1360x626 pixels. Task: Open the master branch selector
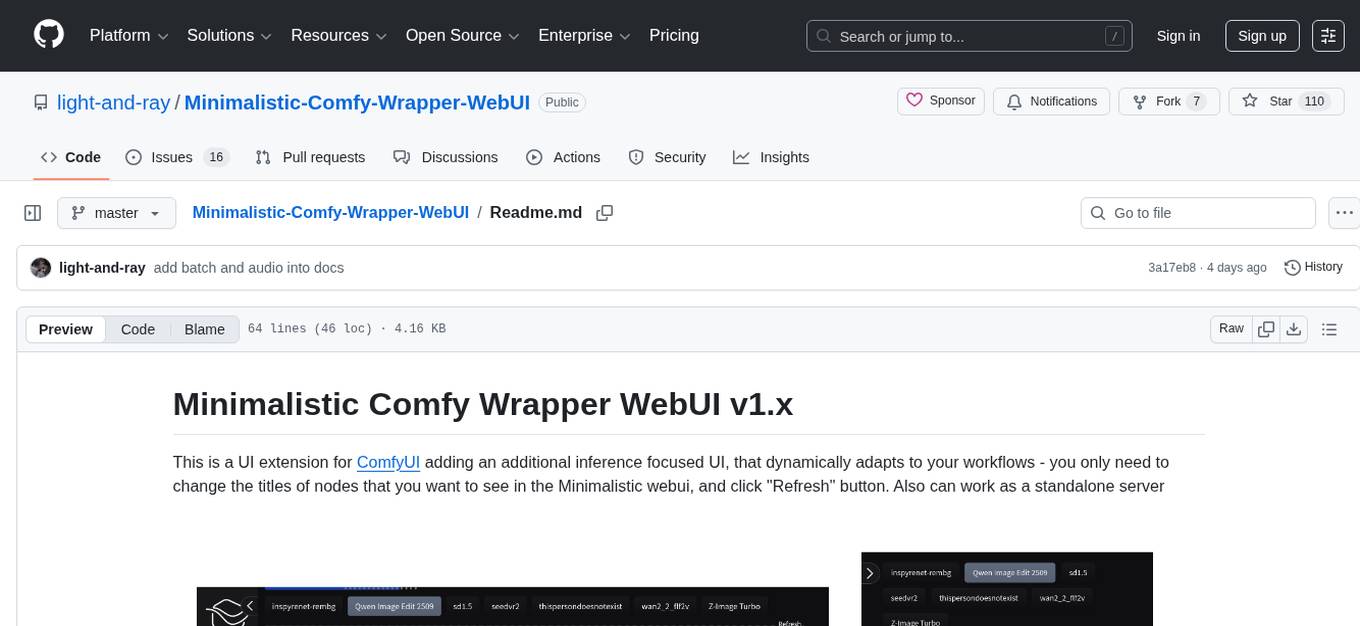point(116,213)
